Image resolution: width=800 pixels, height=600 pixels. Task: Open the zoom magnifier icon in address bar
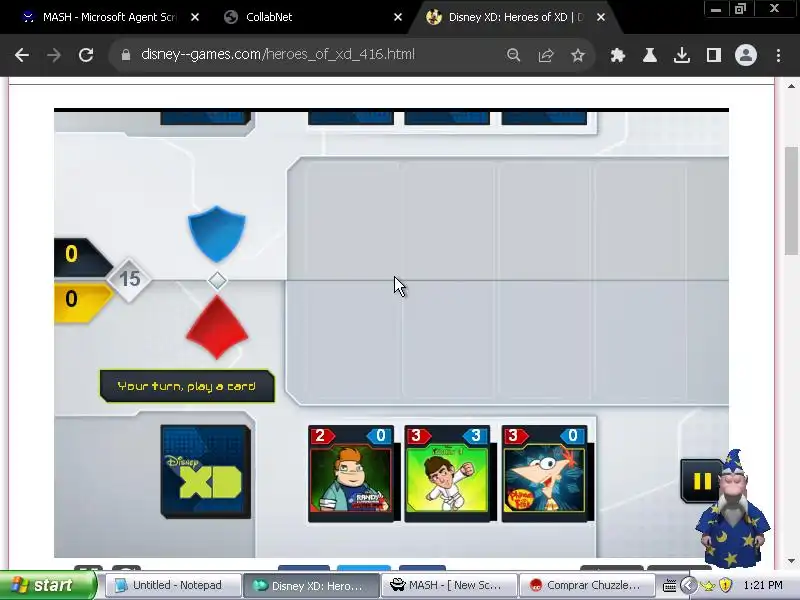[x=513, y=55]
